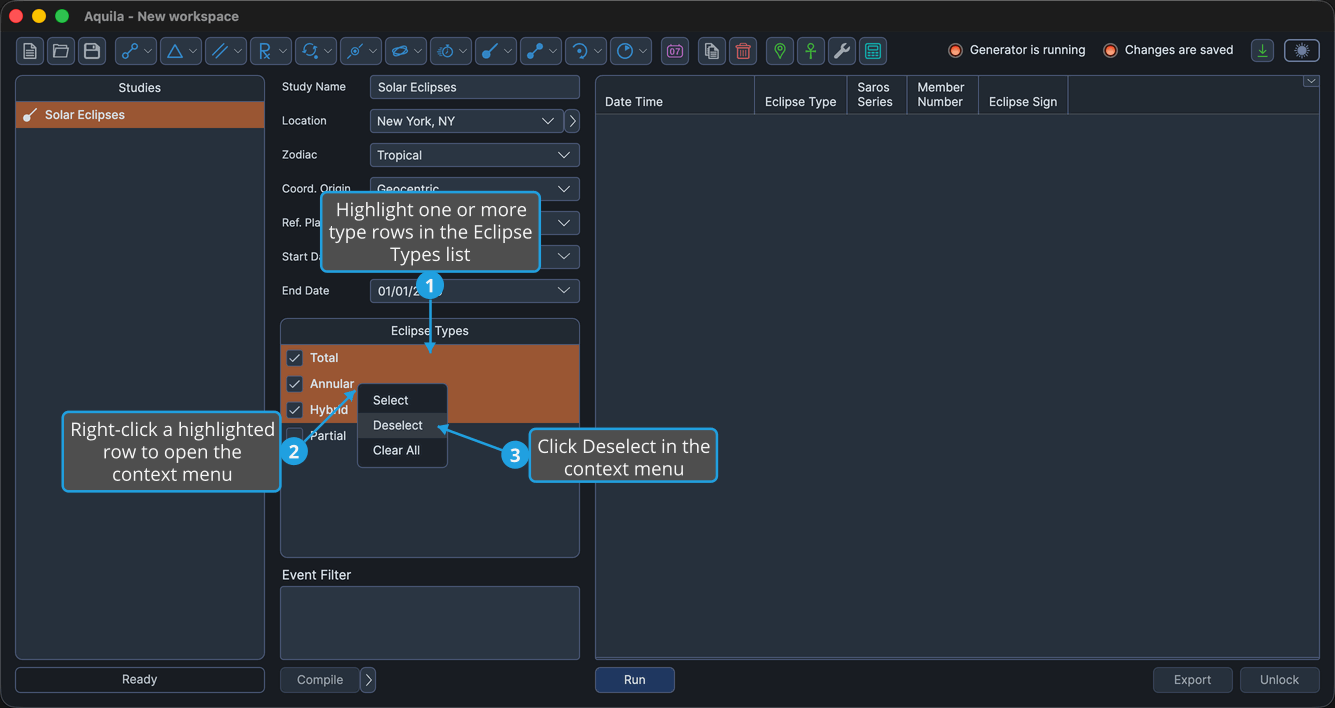
Task: Open the Coord. Origin Geocentric dropdown
Action: 475,189
